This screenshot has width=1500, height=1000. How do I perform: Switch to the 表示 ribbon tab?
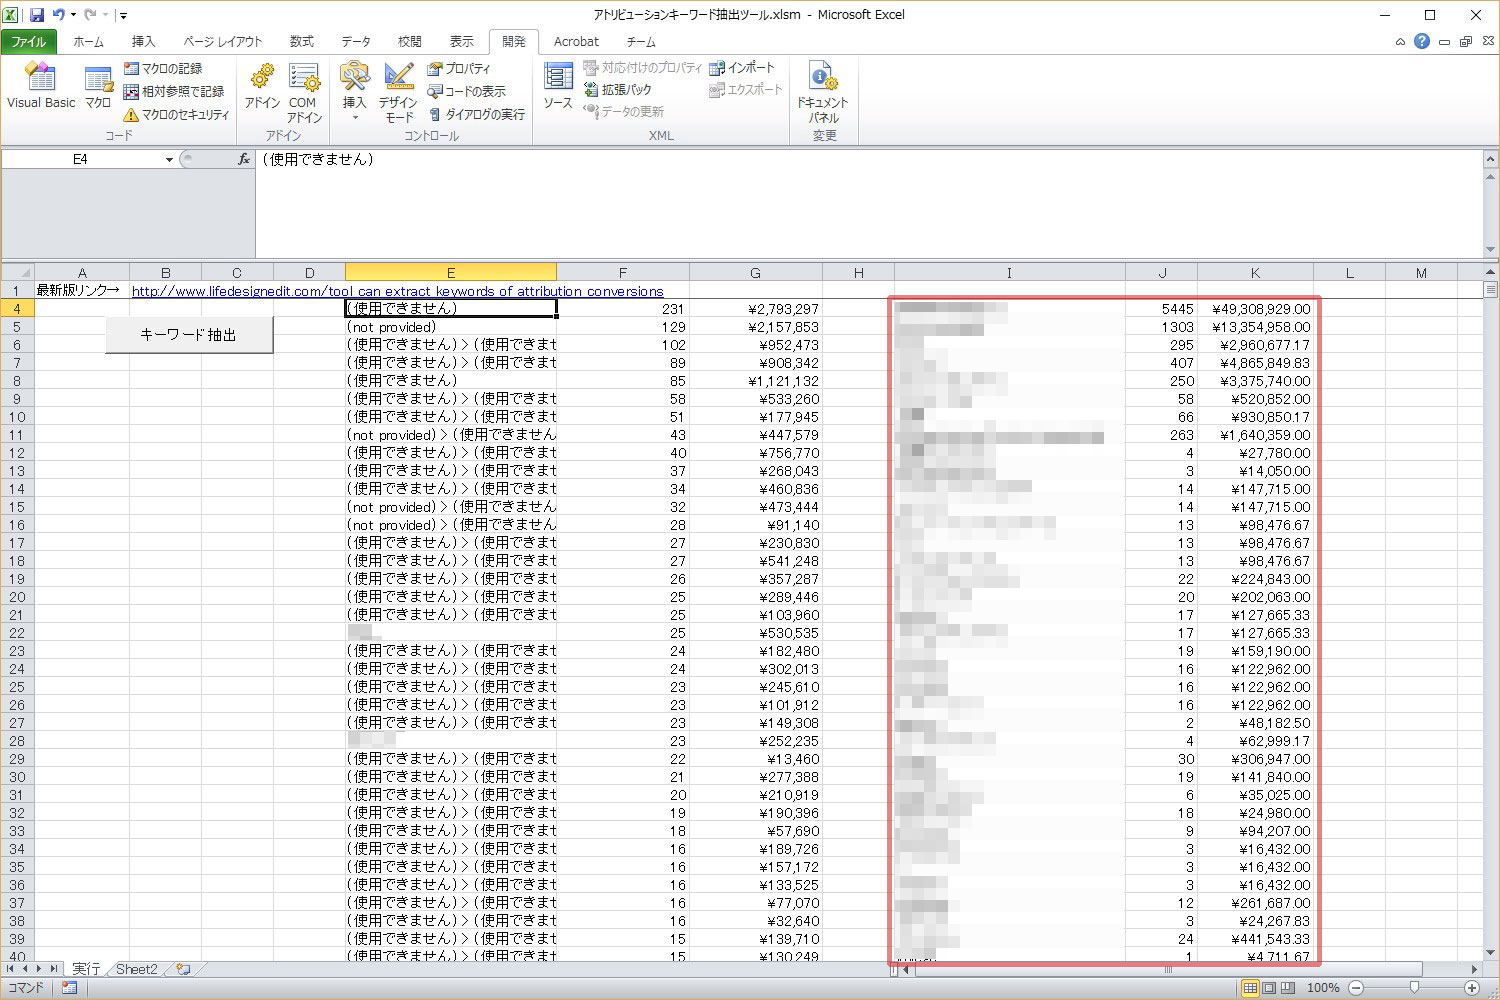pyautogui.click(x=462, y=42)
